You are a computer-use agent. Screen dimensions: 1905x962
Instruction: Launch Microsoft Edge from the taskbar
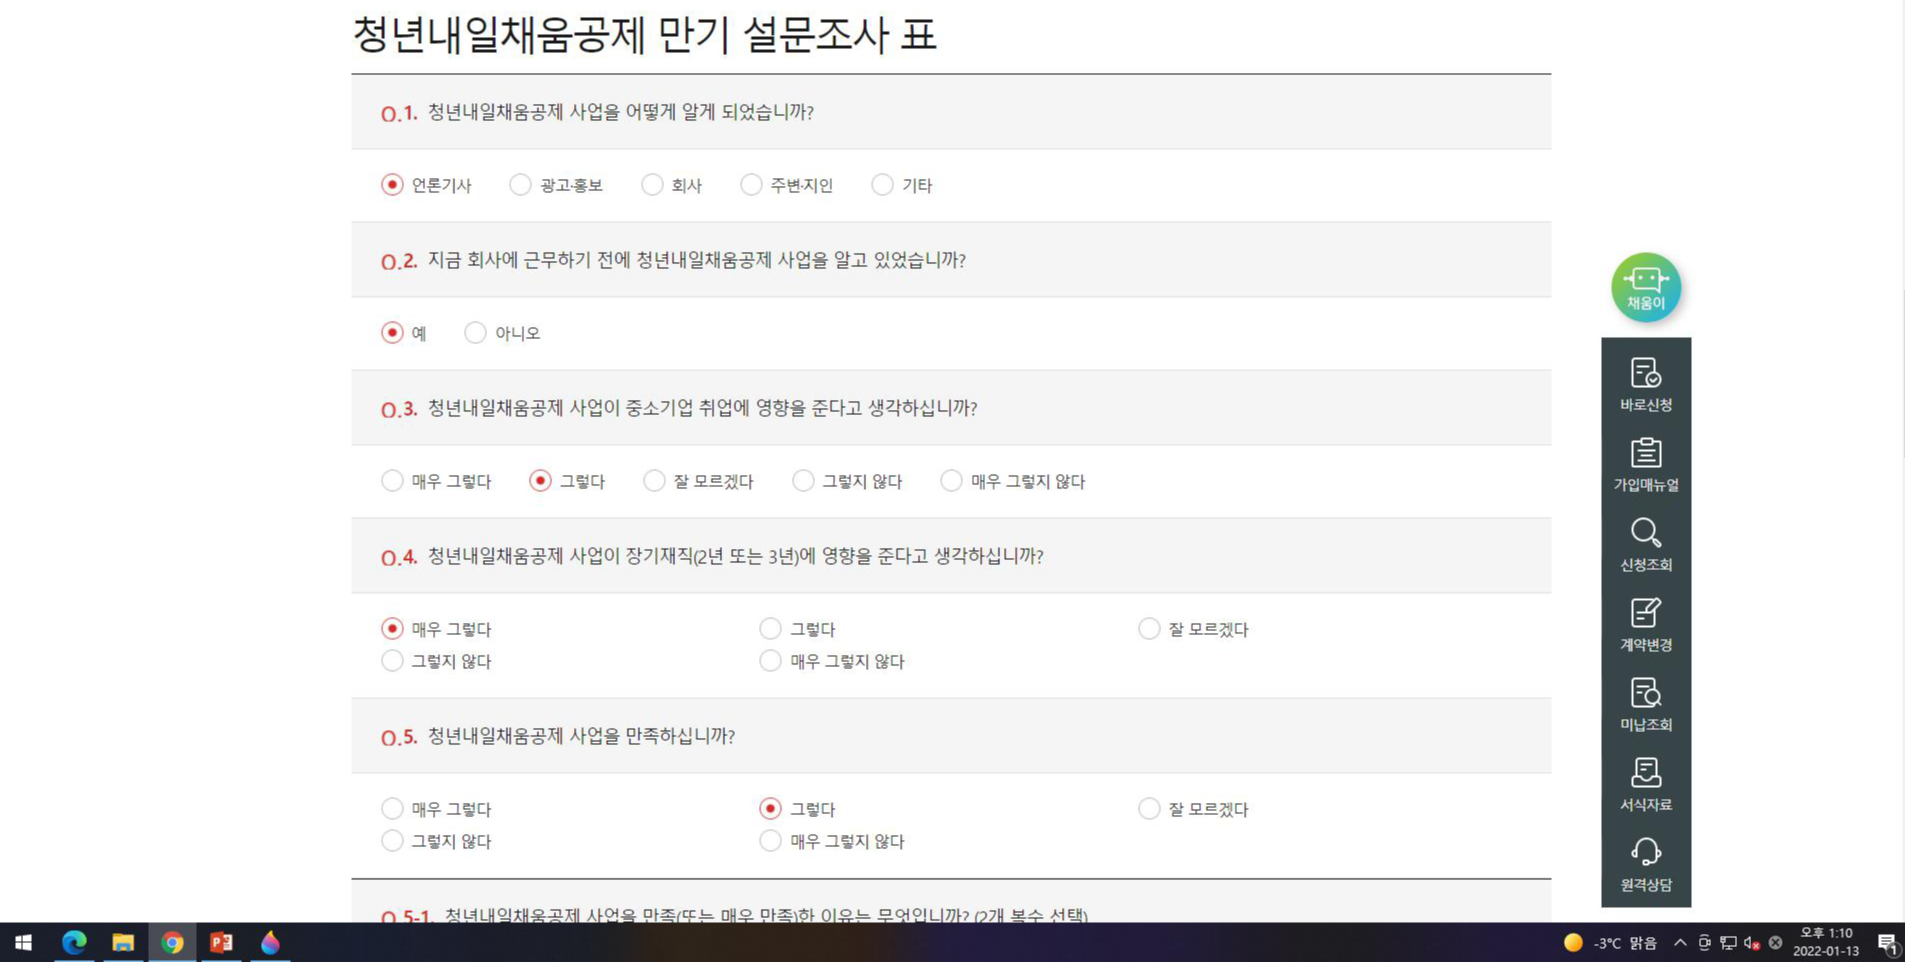pos(74,942)
